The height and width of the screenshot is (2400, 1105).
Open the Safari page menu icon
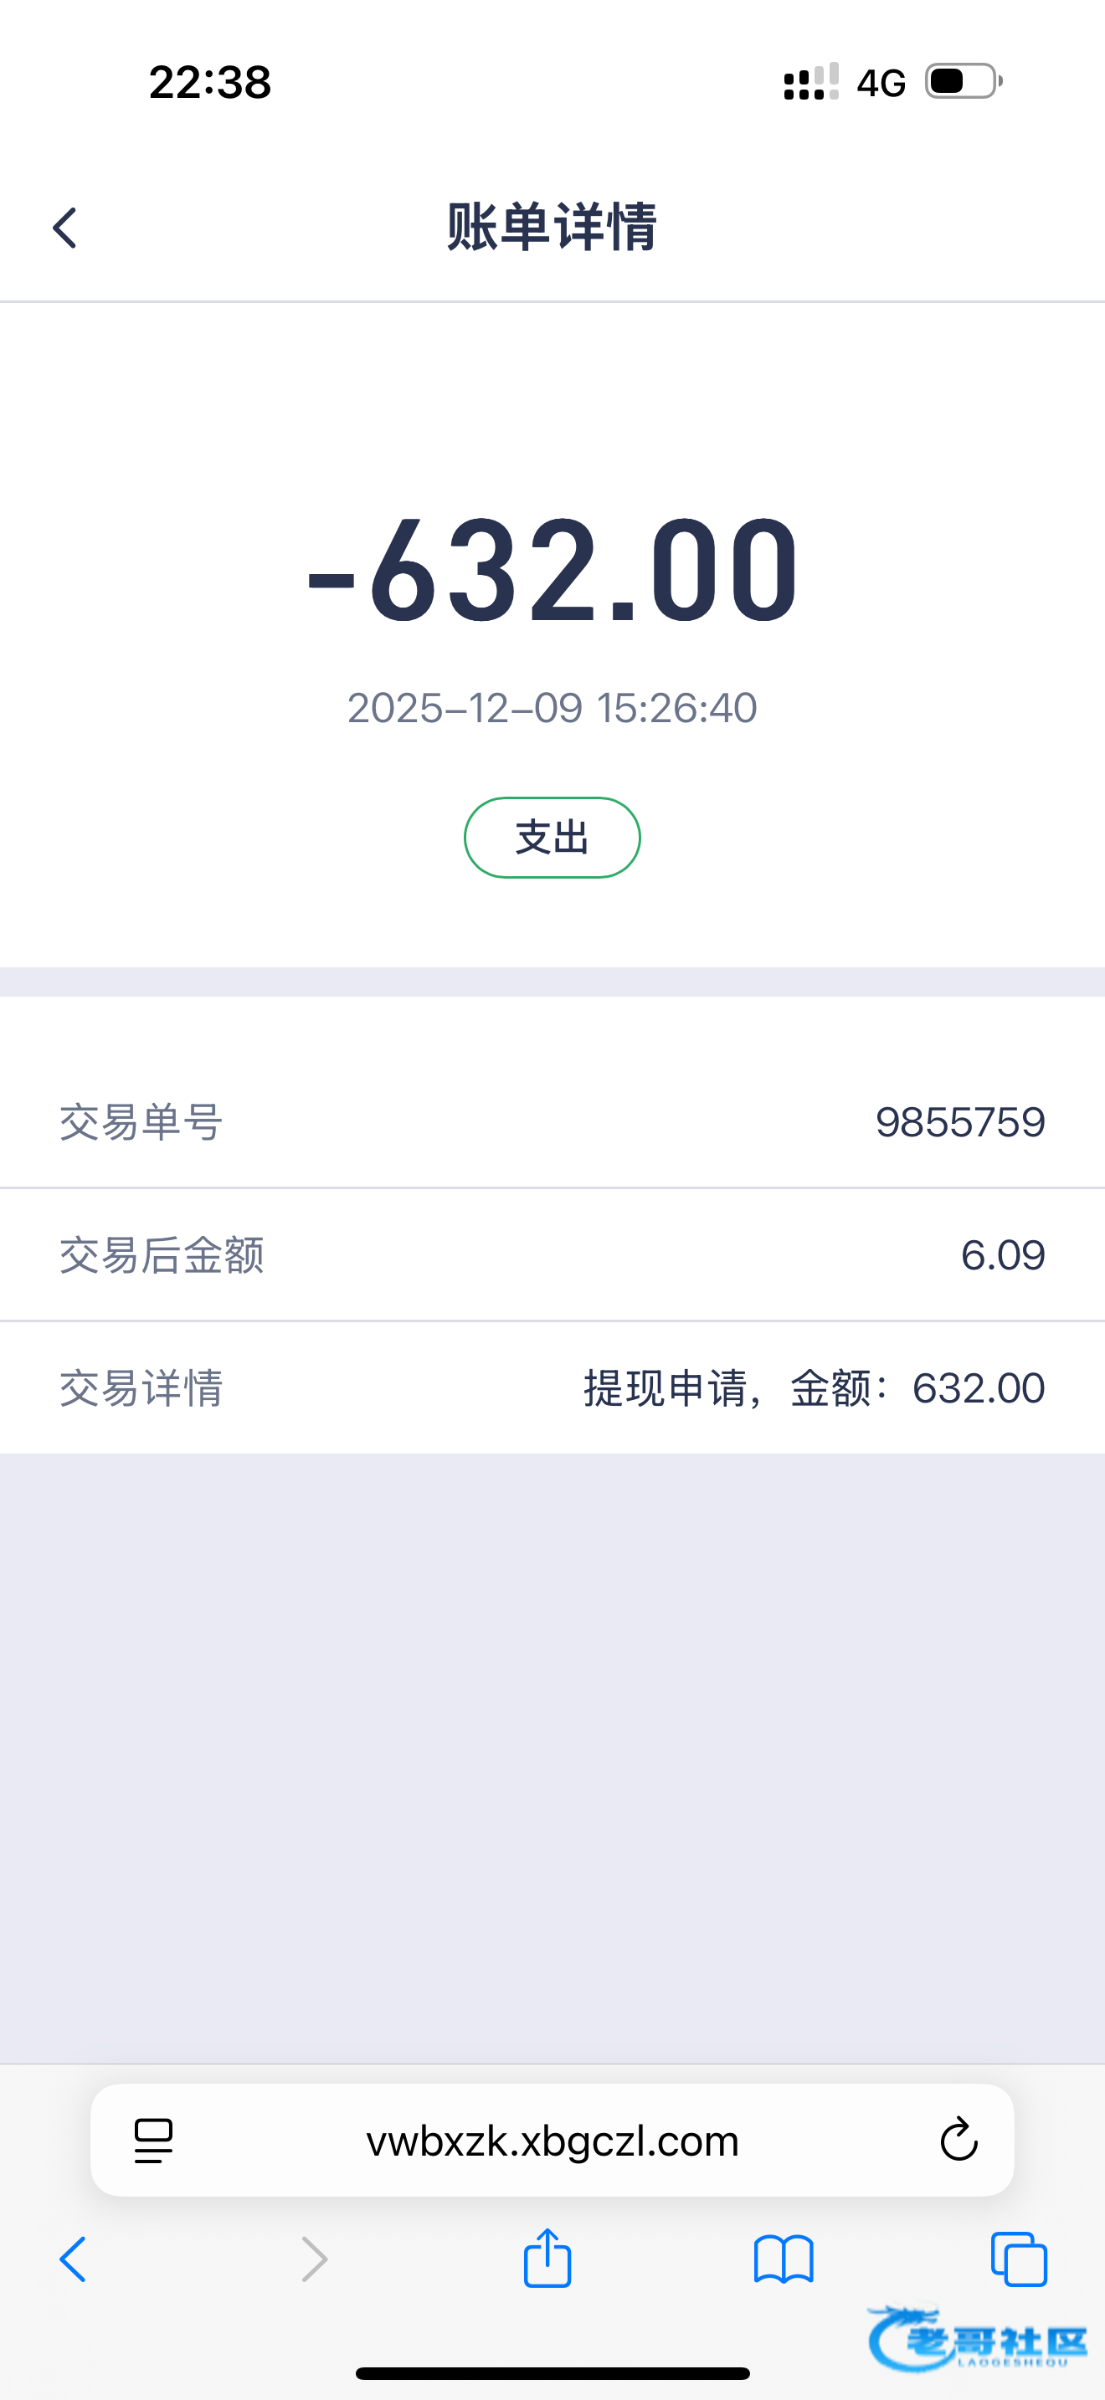point(153,2140)
